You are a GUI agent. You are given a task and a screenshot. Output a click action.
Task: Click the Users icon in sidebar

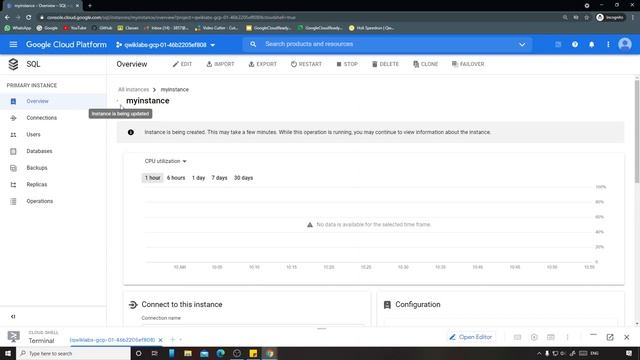pos(13,135)
